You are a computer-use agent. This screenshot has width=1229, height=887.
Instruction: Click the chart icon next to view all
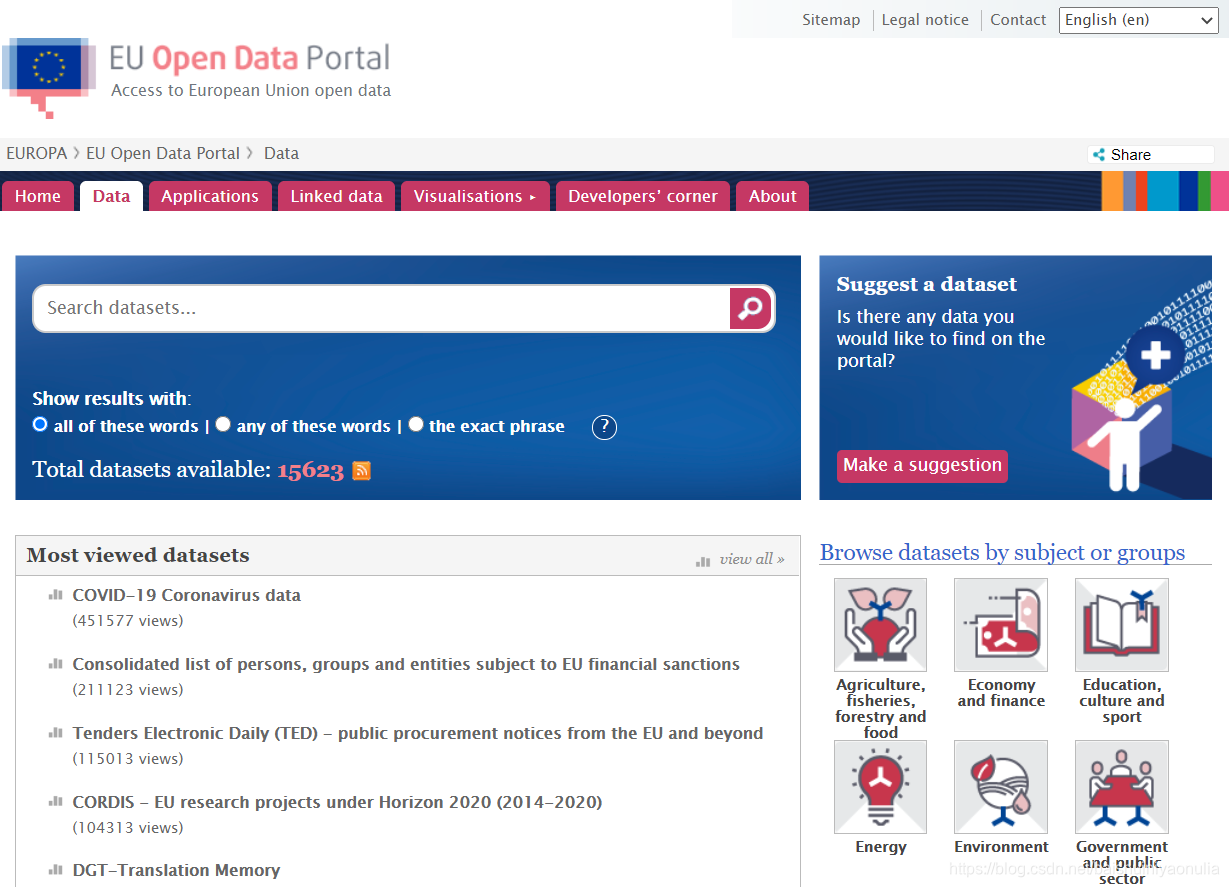click(703, 561)
